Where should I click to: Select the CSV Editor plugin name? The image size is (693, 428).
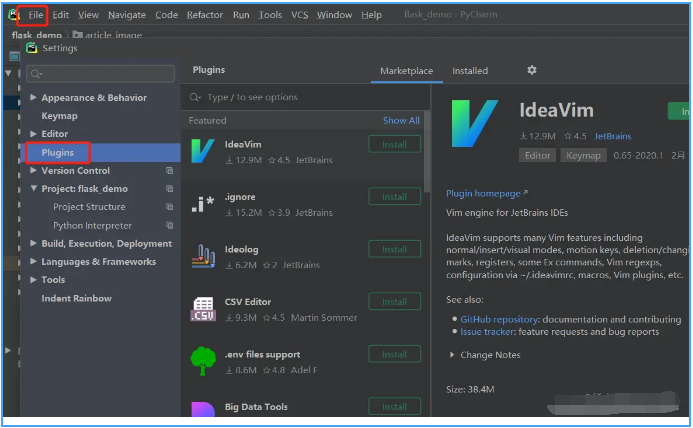click(248, 302)
